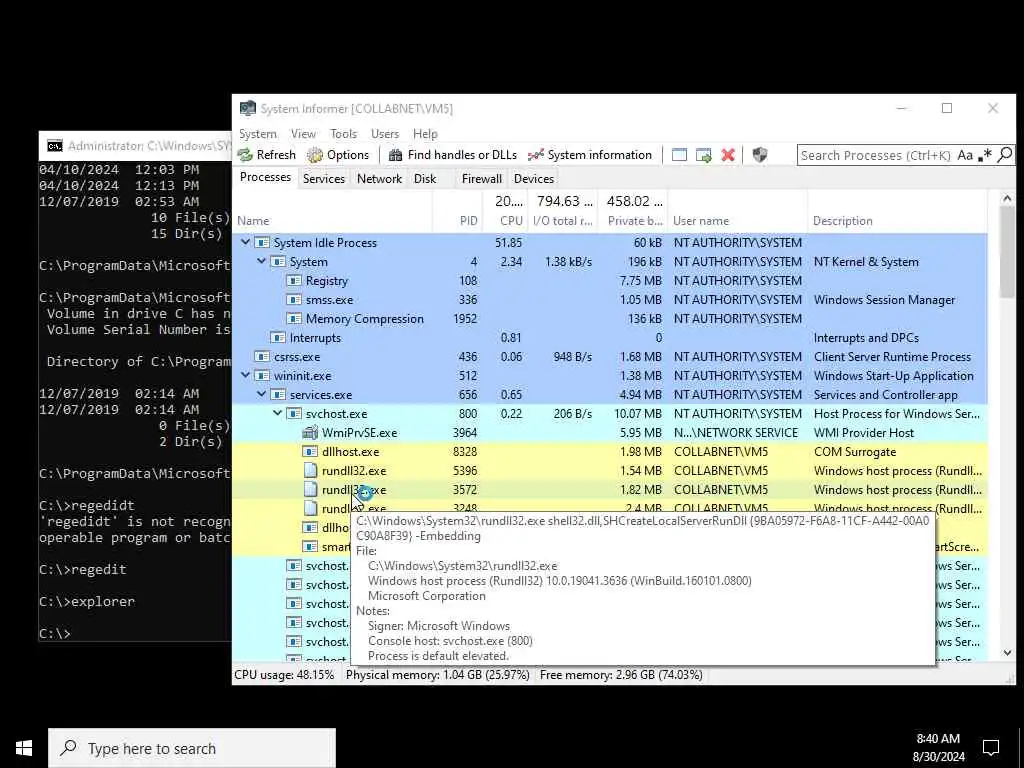
Task: Switch to the Disk tab
Action: [425, 178]
